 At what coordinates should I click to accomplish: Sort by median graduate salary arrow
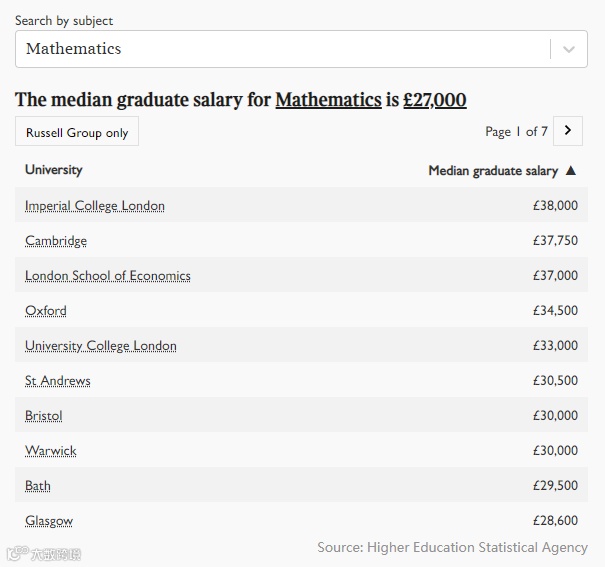[x=571, y=170]
